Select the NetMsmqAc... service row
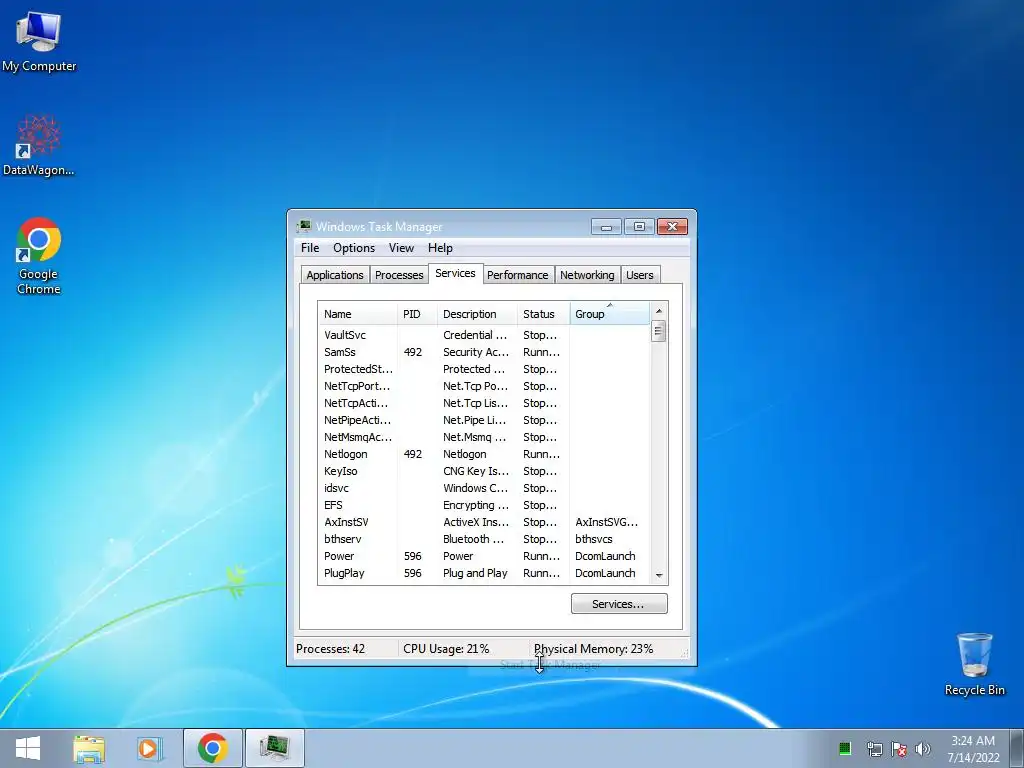 coord(484,437)
